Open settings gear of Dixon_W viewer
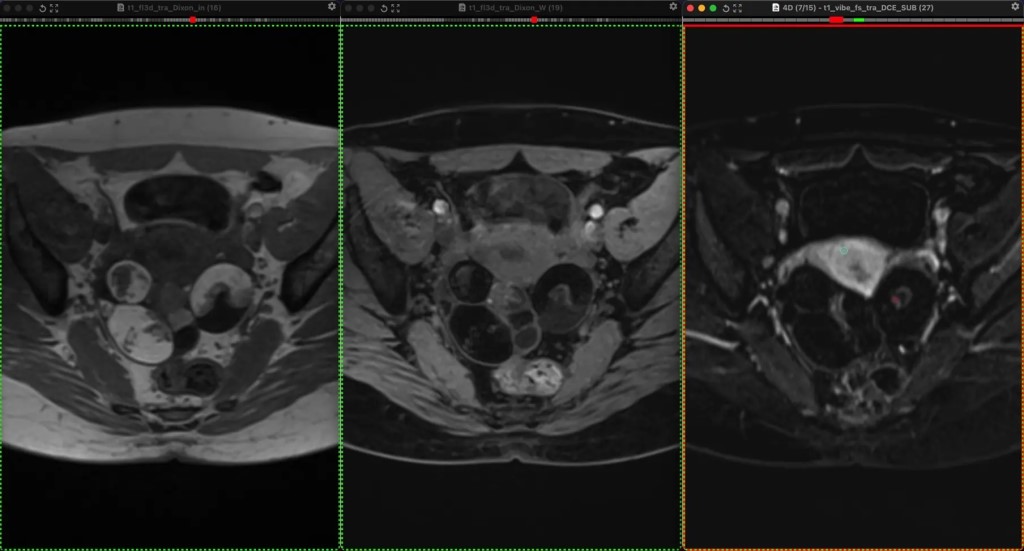1024x551 pixels. click(673, 7)
